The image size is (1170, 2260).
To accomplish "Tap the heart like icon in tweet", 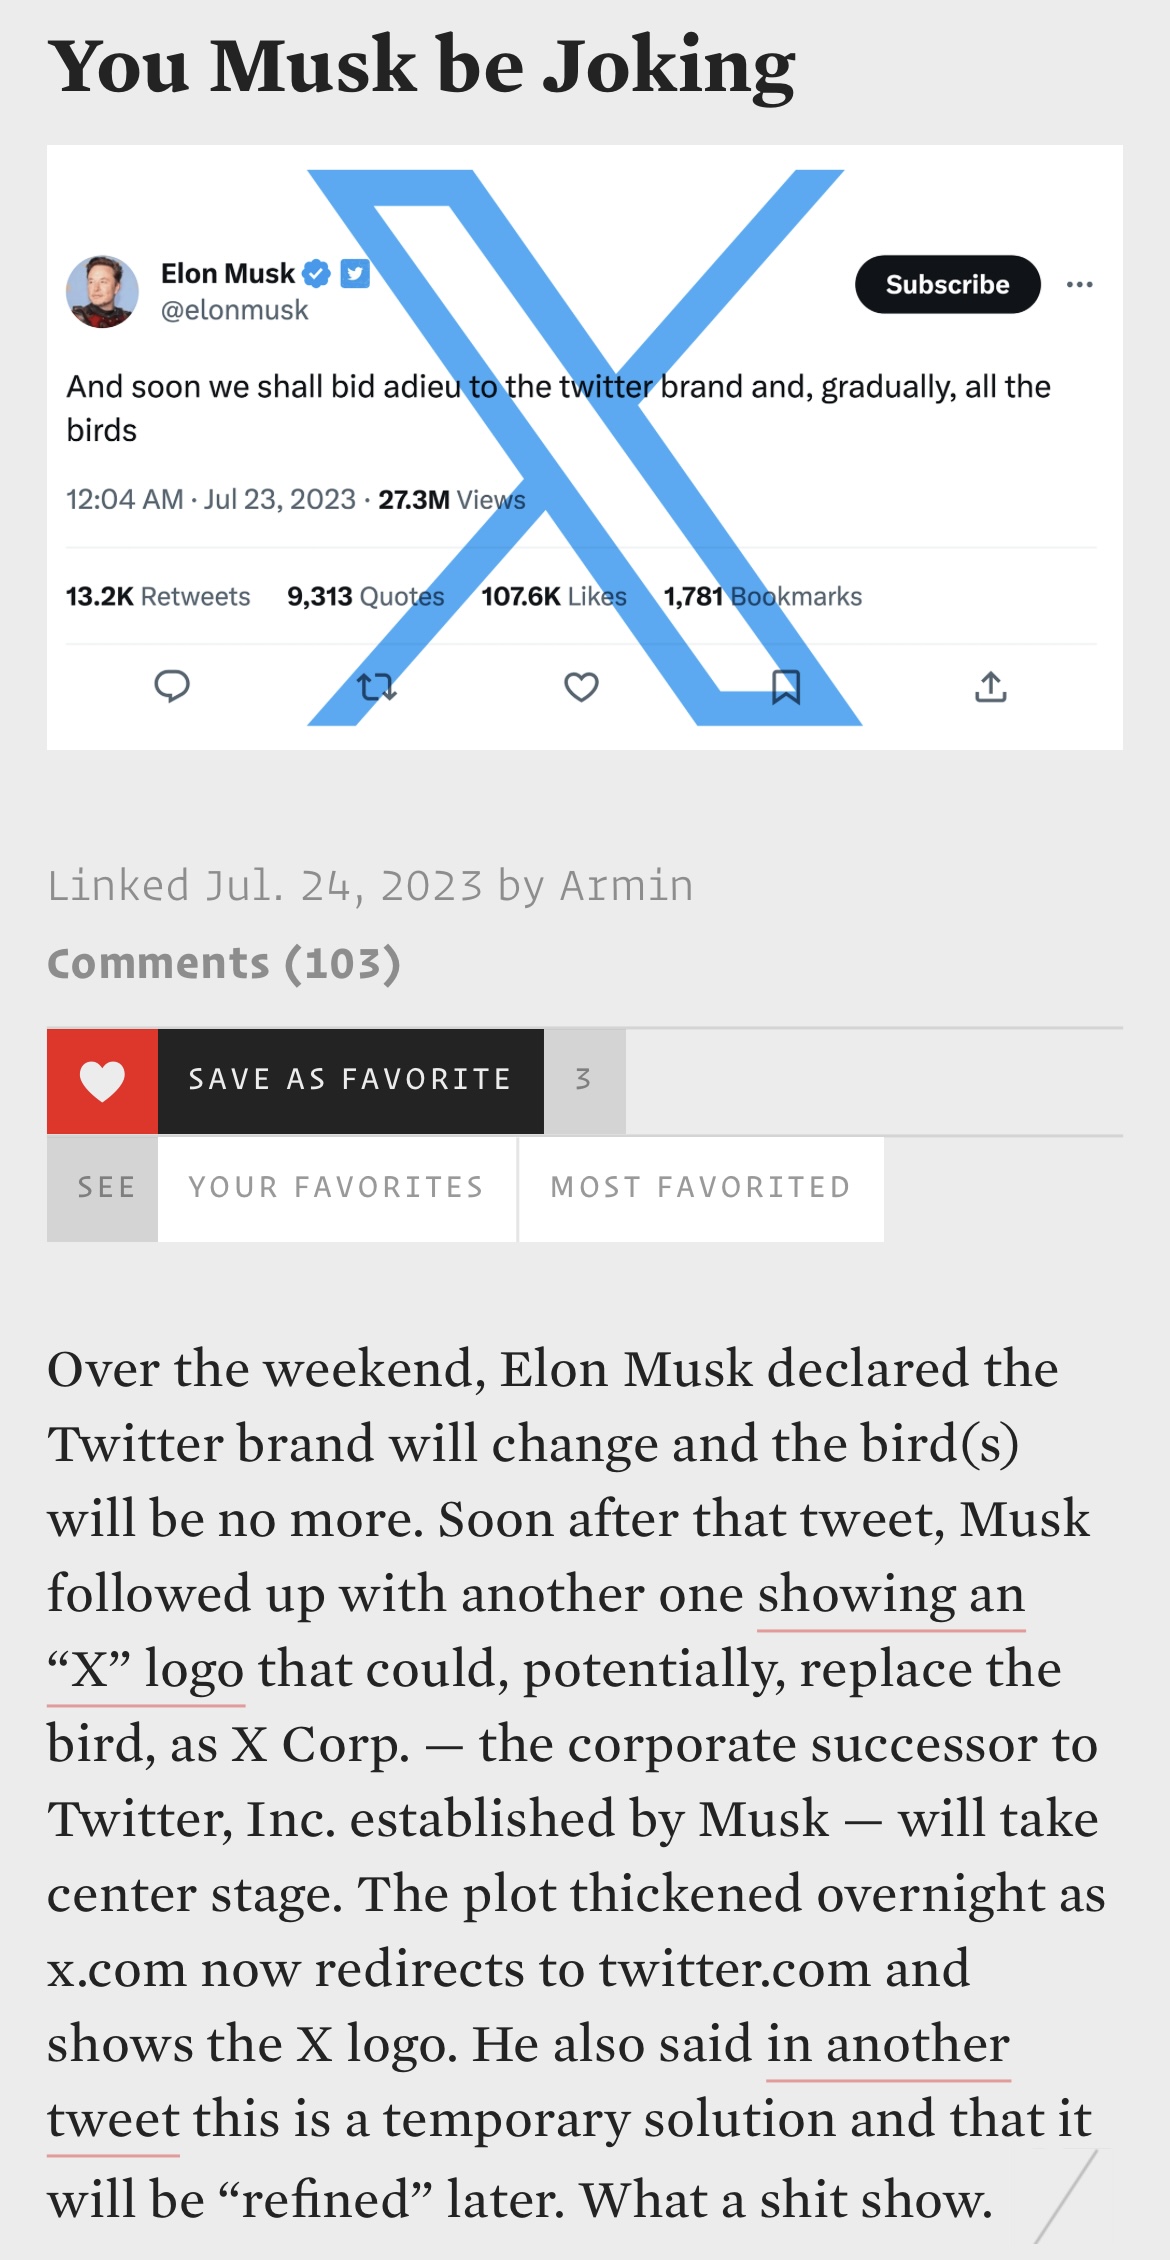I will coord(581,687).
